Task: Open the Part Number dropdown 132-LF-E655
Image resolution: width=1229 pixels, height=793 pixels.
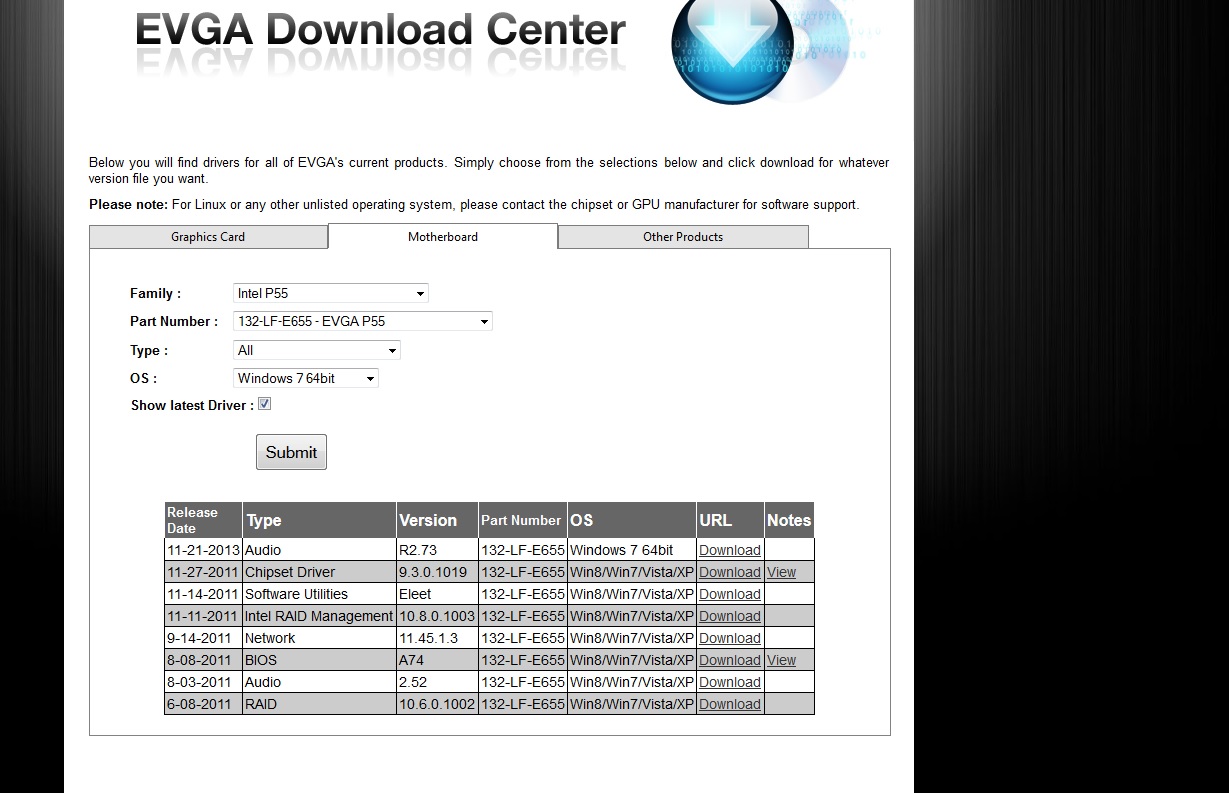Action: (x=363, y=321)
